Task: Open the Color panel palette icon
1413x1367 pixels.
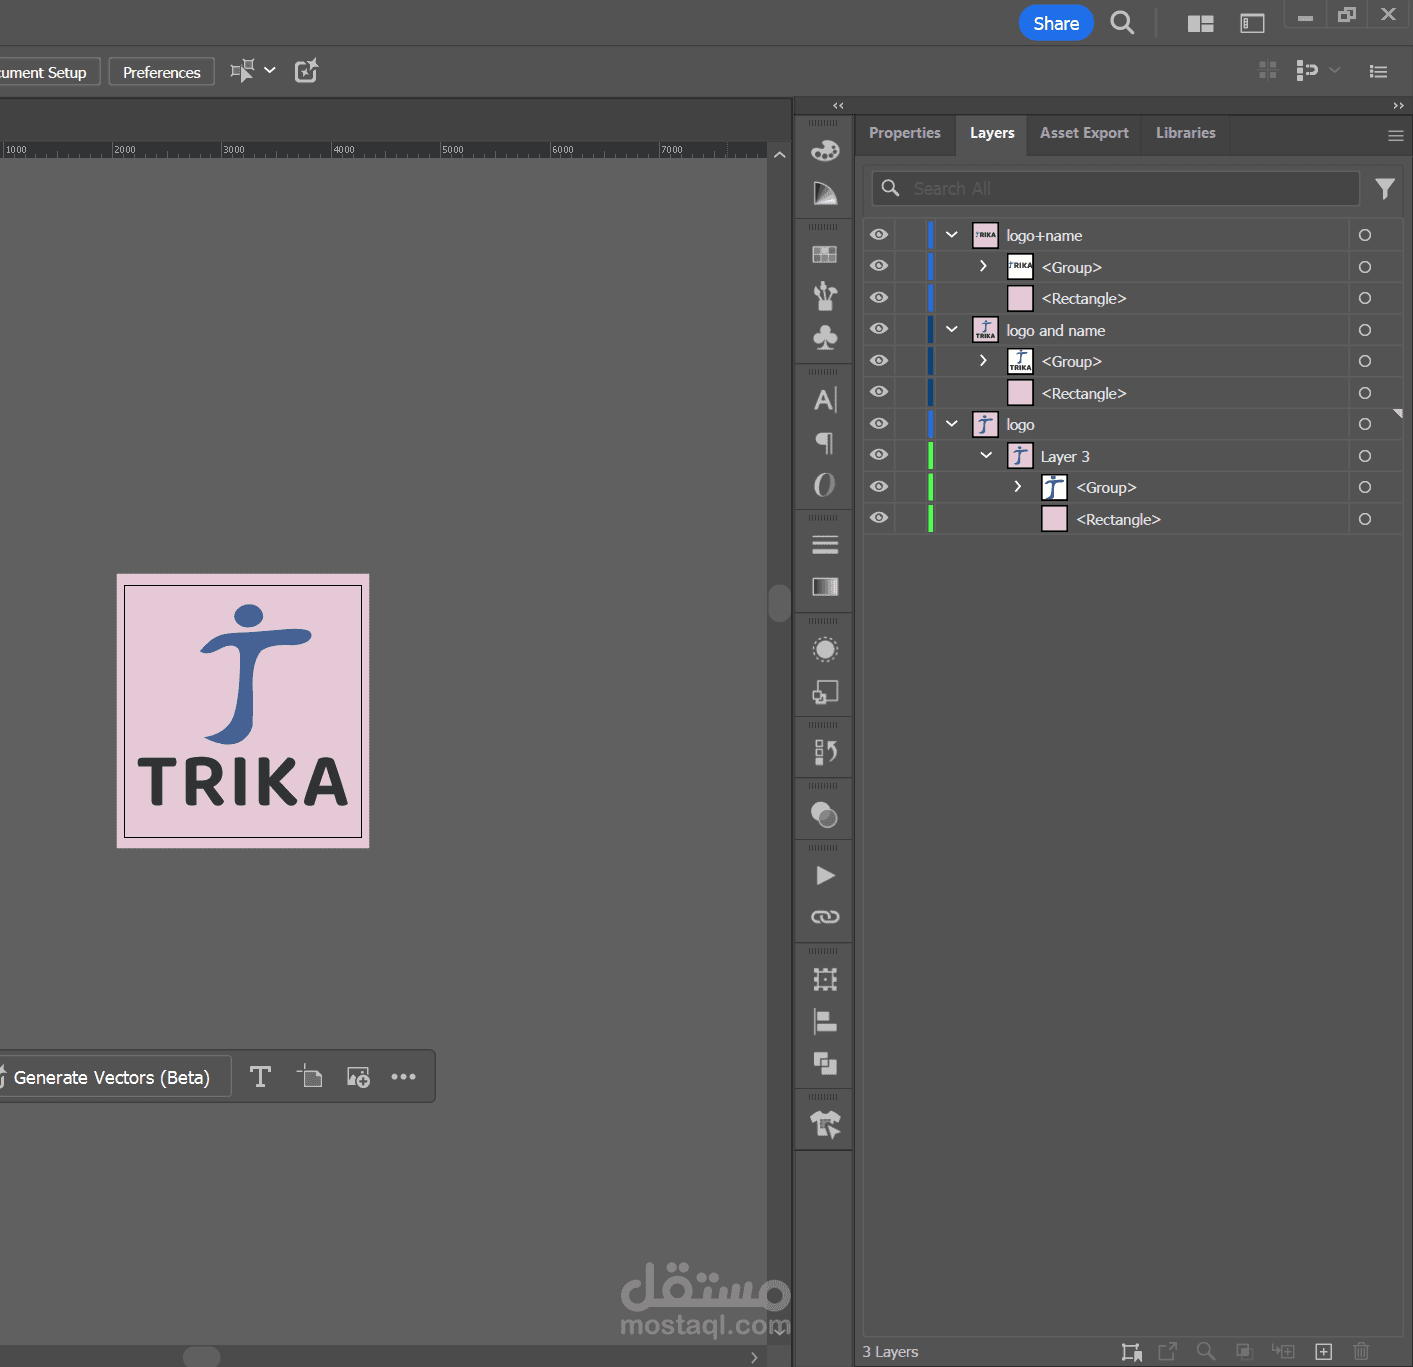Action: pyautogui.click(x=825, y=151)
